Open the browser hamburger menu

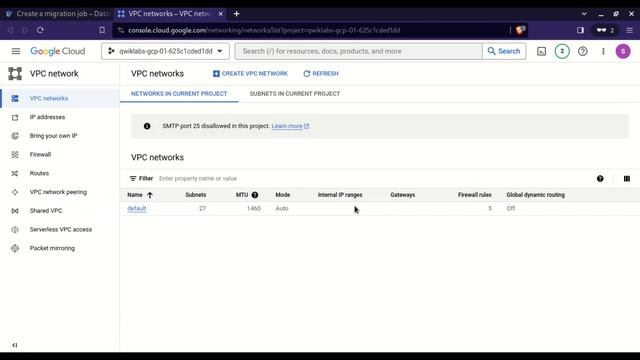pos(630,30)
